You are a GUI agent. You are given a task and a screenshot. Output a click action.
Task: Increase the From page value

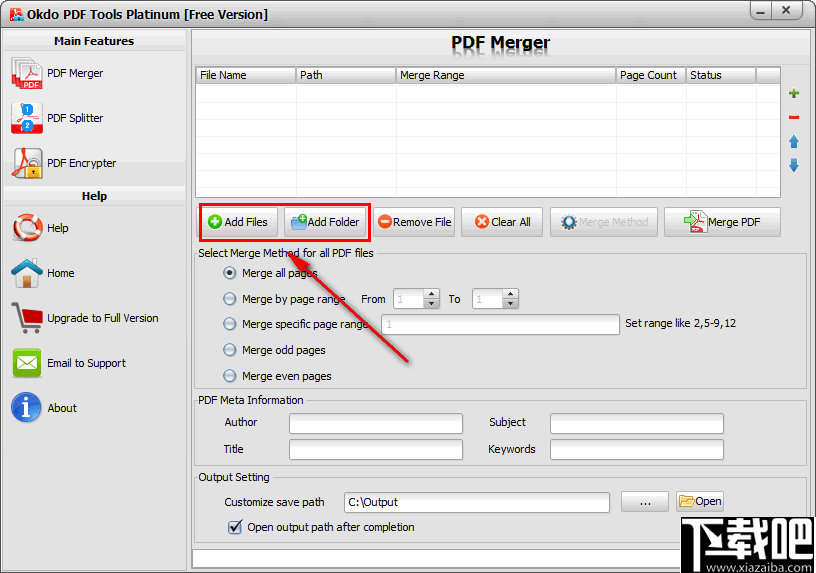pyautogui.click(x=431, y=295)
